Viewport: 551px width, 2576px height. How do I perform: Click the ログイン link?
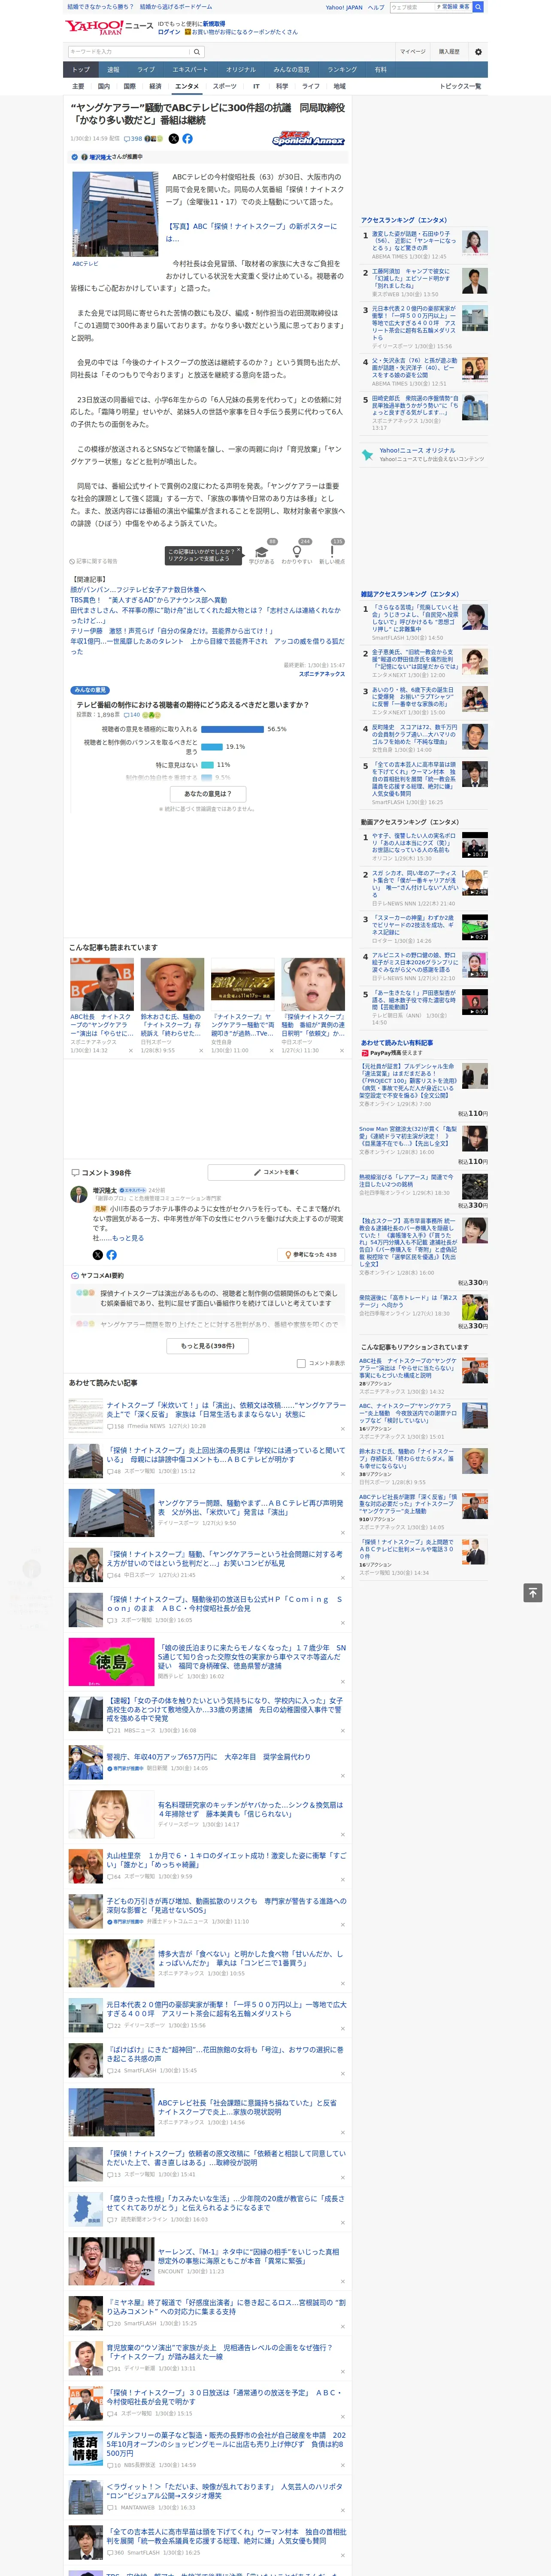point(169,32)
